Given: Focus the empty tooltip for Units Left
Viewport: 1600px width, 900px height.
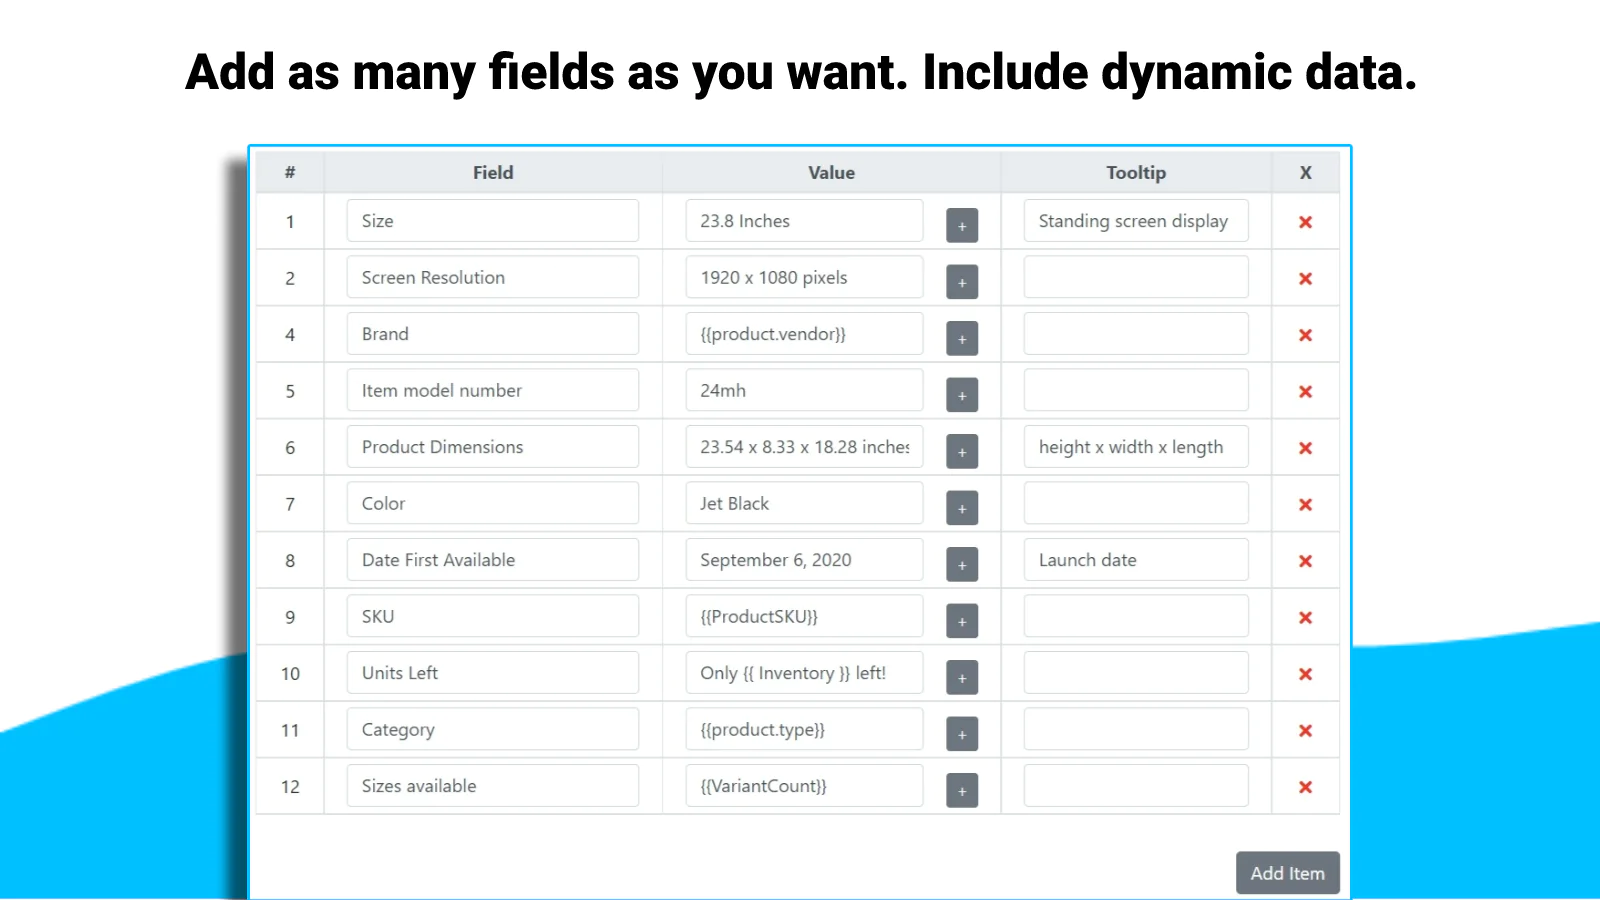Looking at the screenshot, I should 1135,673.
